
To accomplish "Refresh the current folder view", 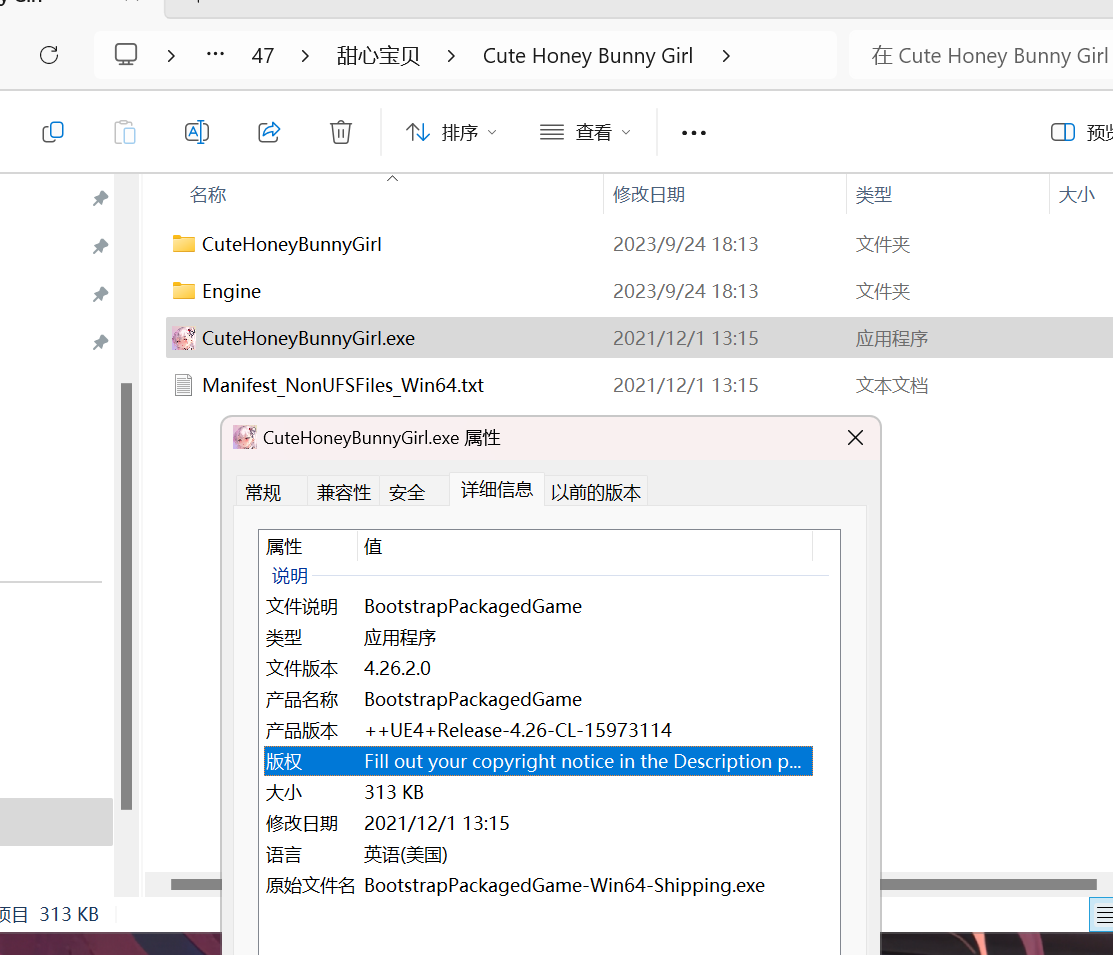I will 49,55.
